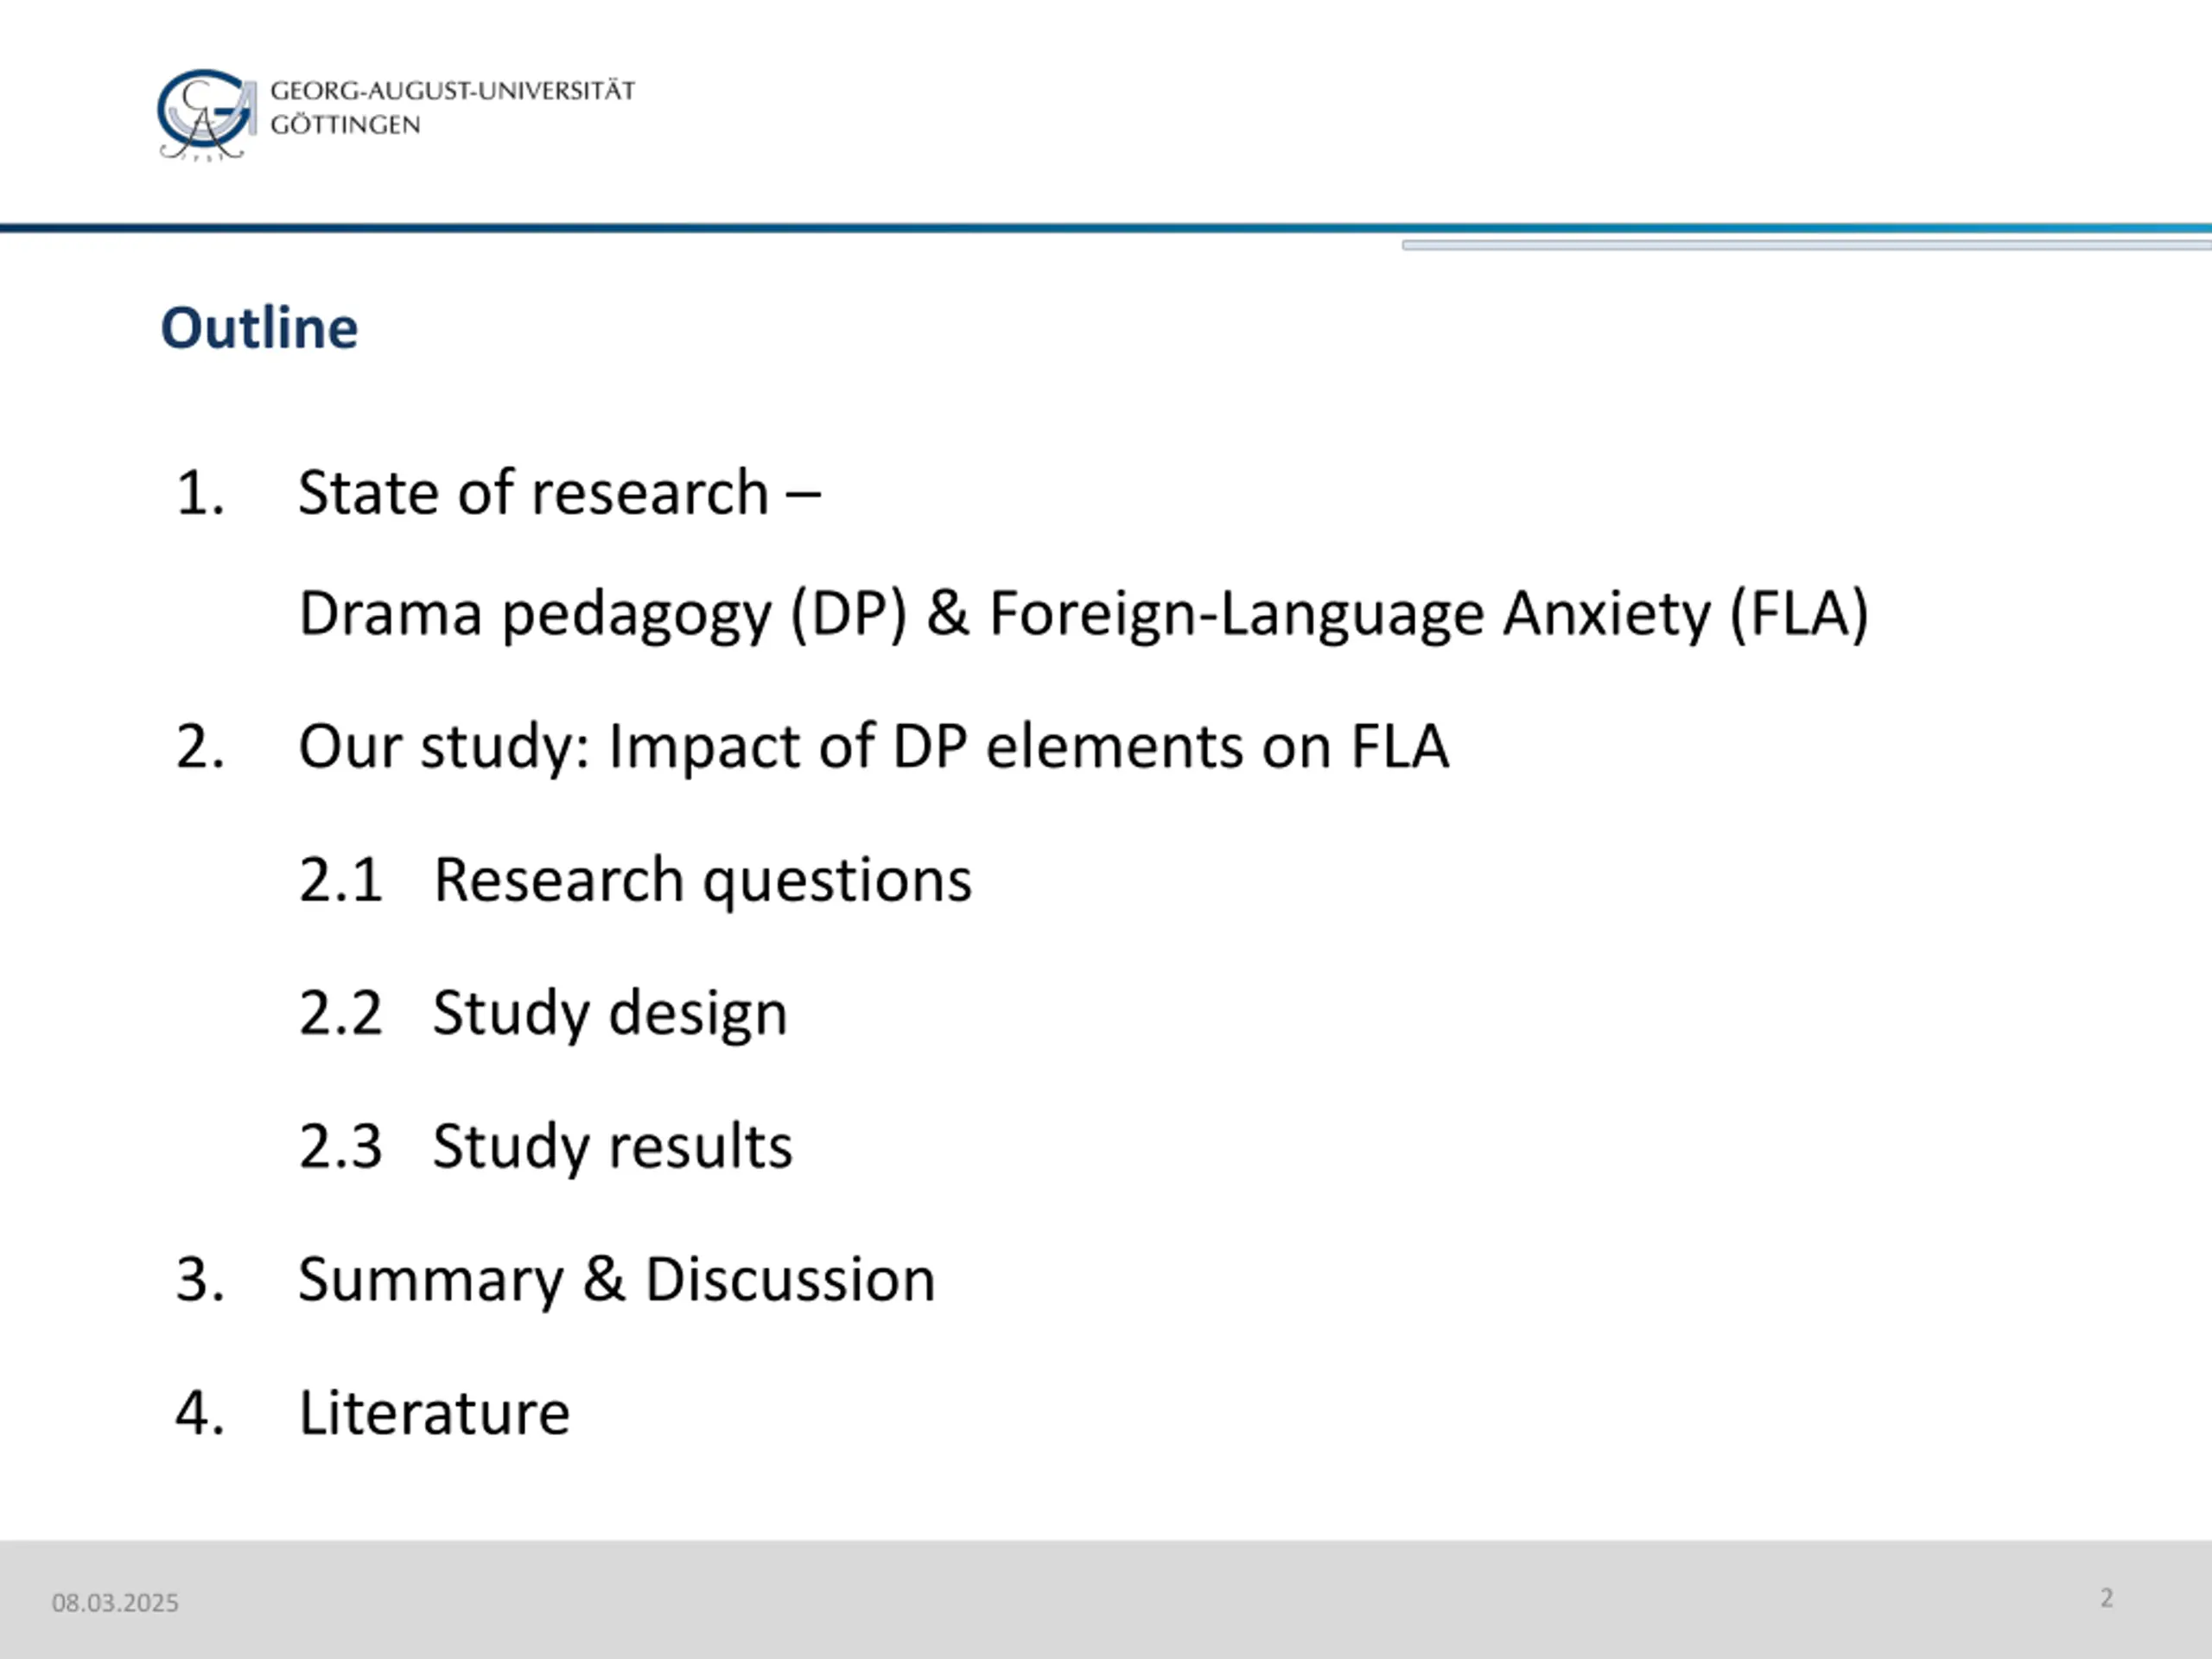The image size is (2212, 1659).
Task: Click the 'GEORG-AUGUST-UNIVERSITÄT' text line
Action: 452,91
